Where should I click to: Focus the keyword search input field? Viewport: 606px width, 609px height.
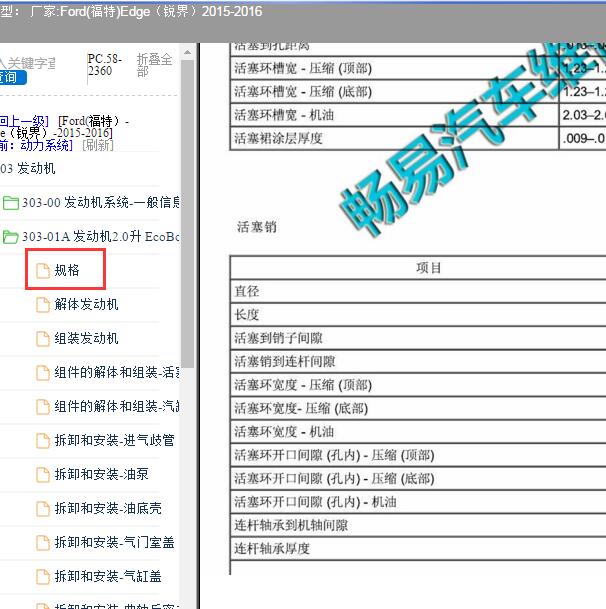(27, 63)
